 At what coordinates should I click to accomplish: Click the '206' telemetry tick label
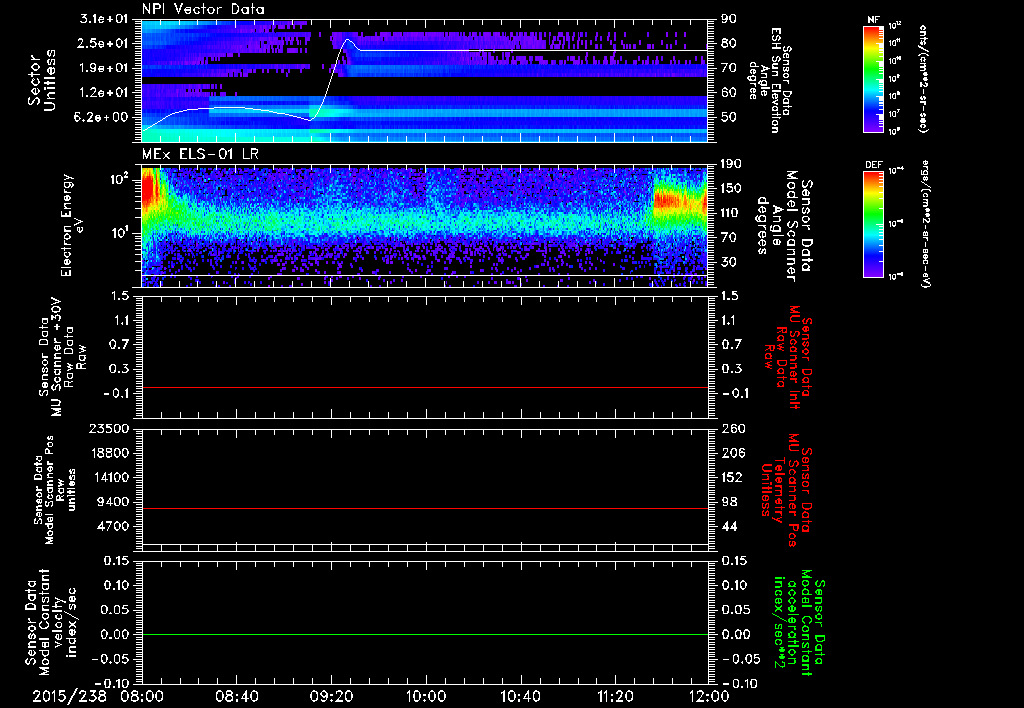click(731, 453)
